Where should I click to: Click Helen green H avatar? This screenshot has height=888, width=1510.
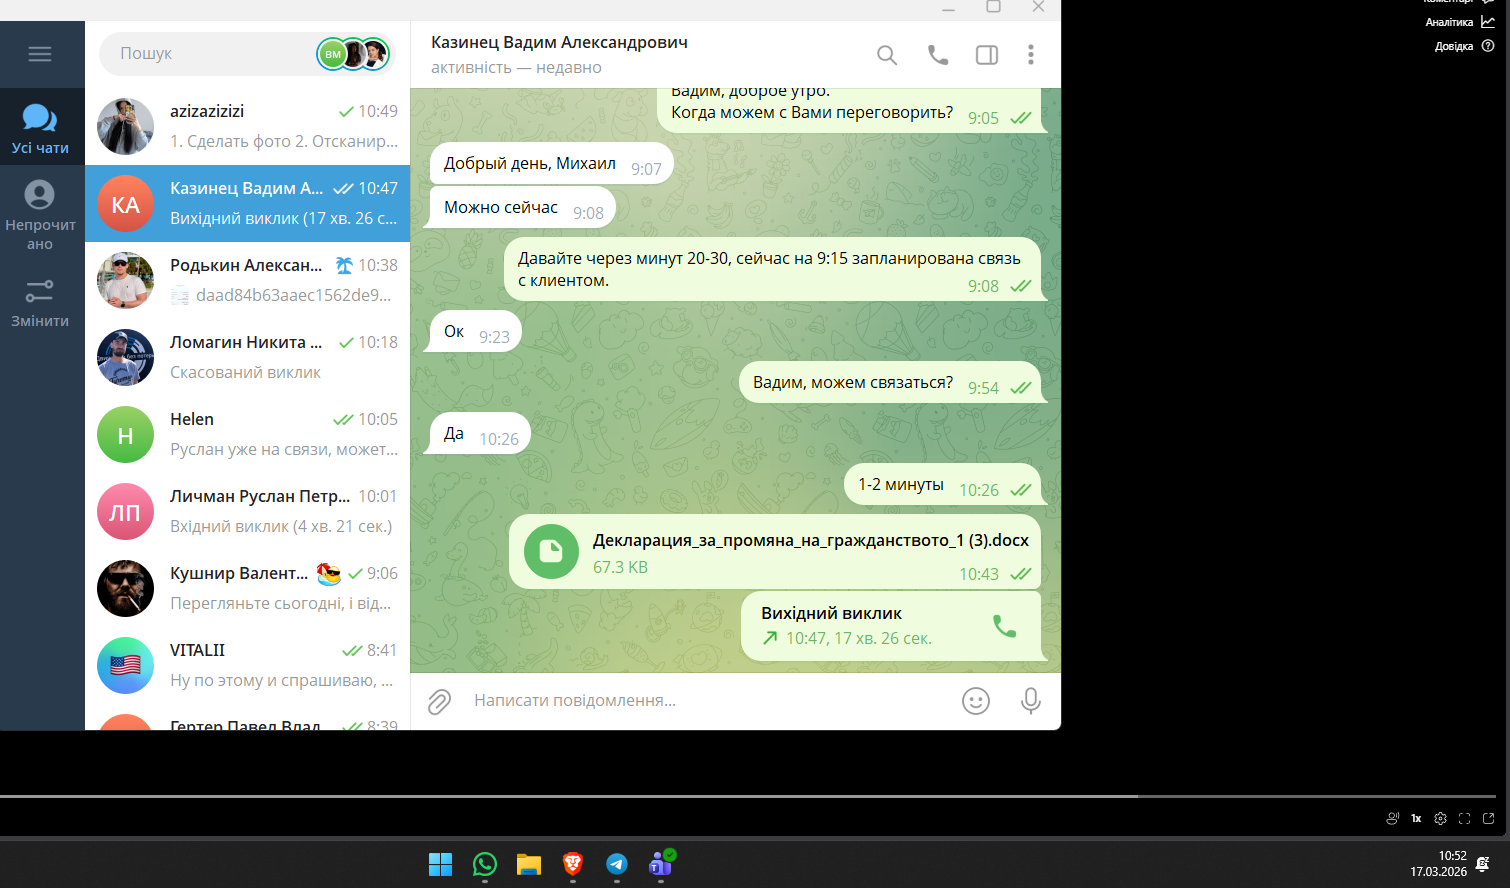tap(125, 434)
